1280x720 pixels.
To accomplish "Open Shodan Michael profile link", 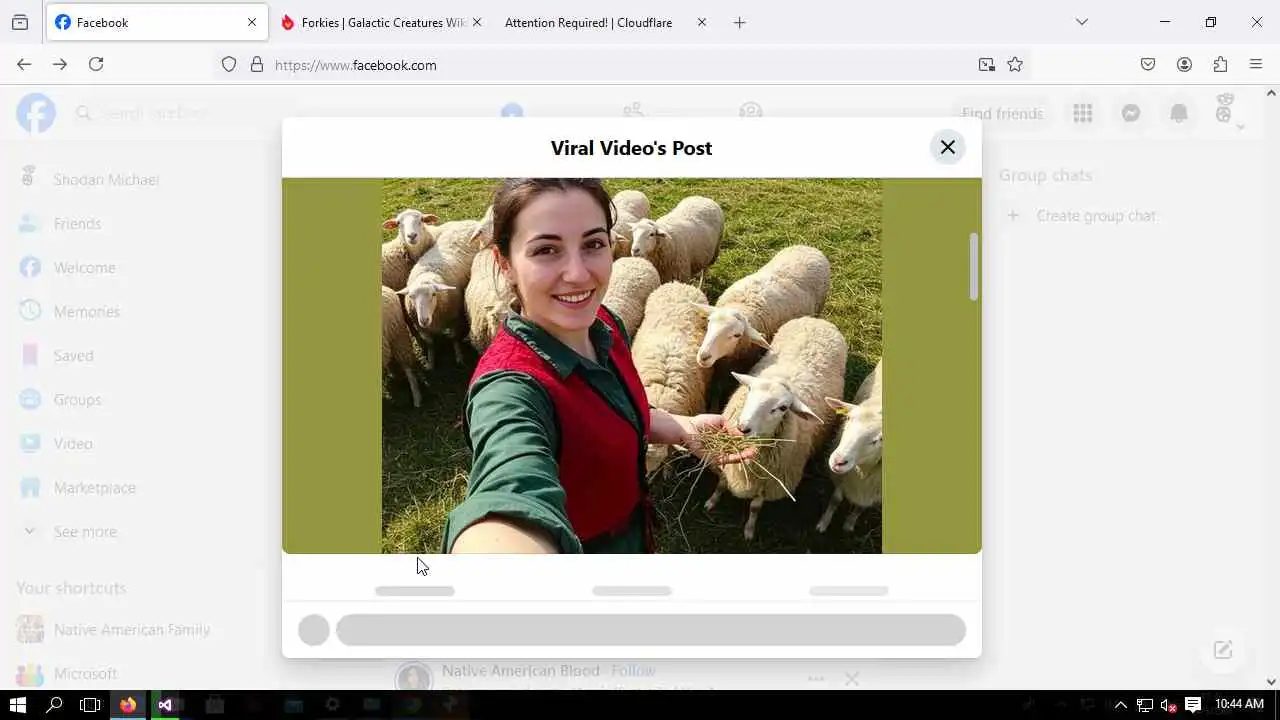I will [x=106, y=180].
